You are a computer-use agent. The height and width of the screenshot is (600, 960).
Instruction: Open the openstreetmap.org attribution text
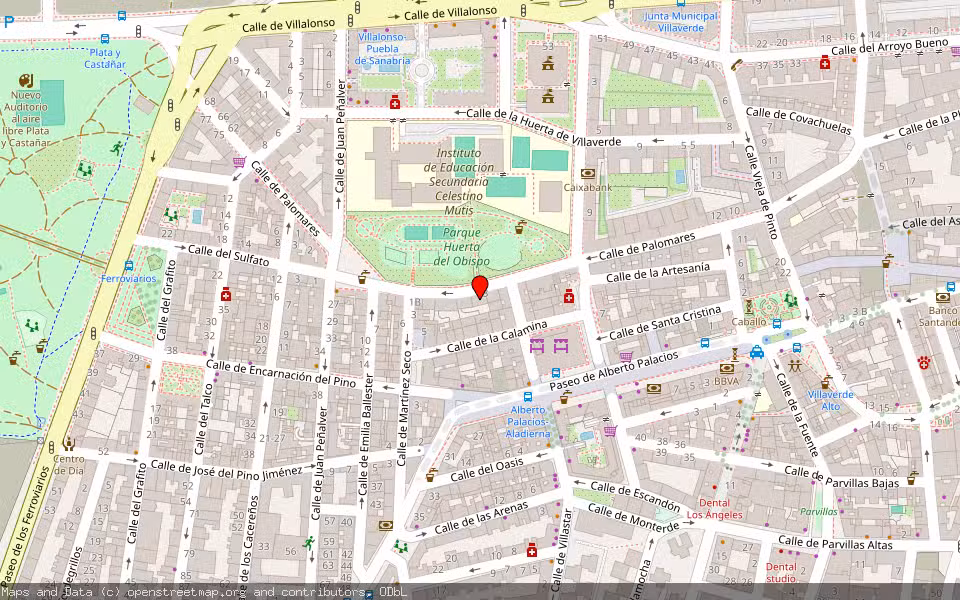coord(186,592)
